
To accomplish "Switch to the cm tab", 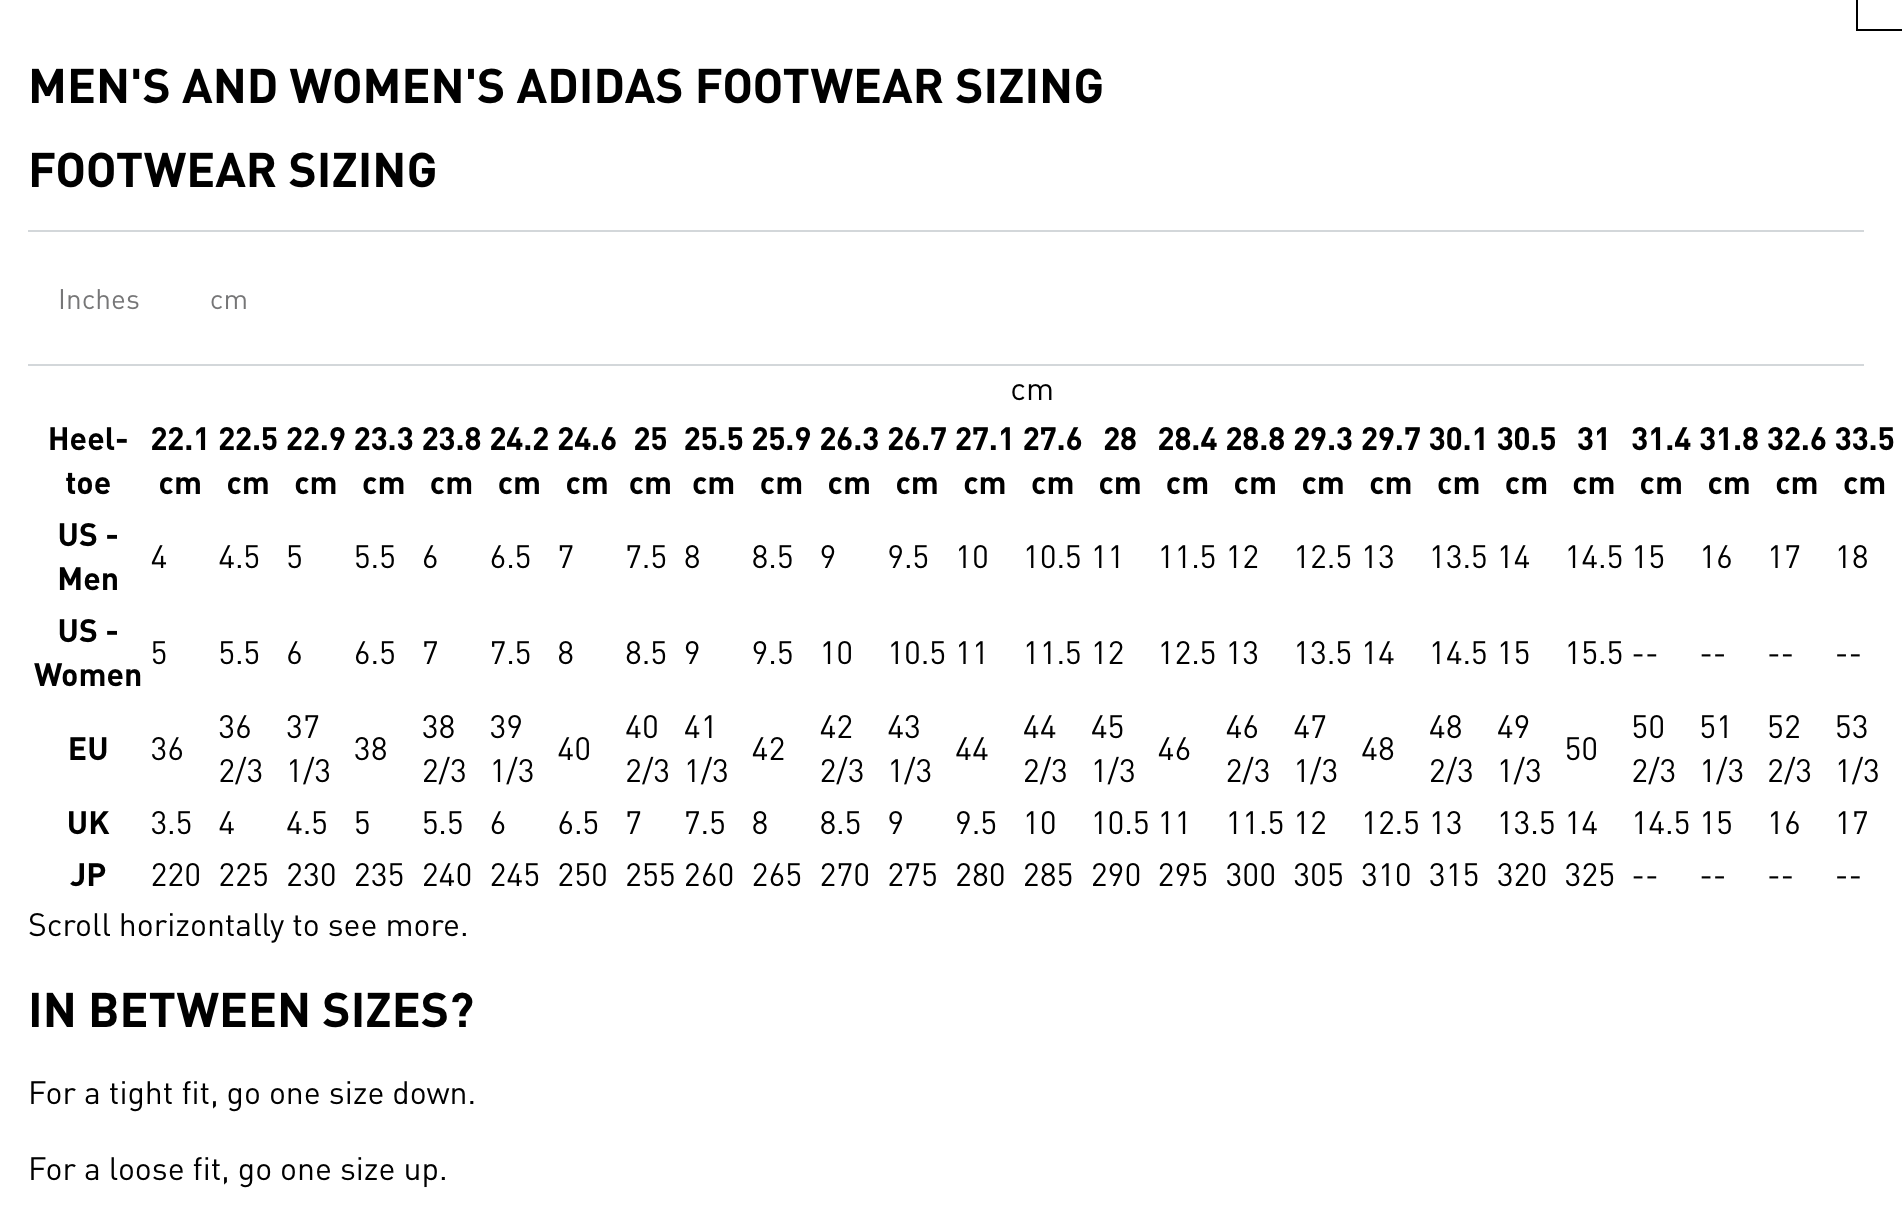I will coord(228,300).
